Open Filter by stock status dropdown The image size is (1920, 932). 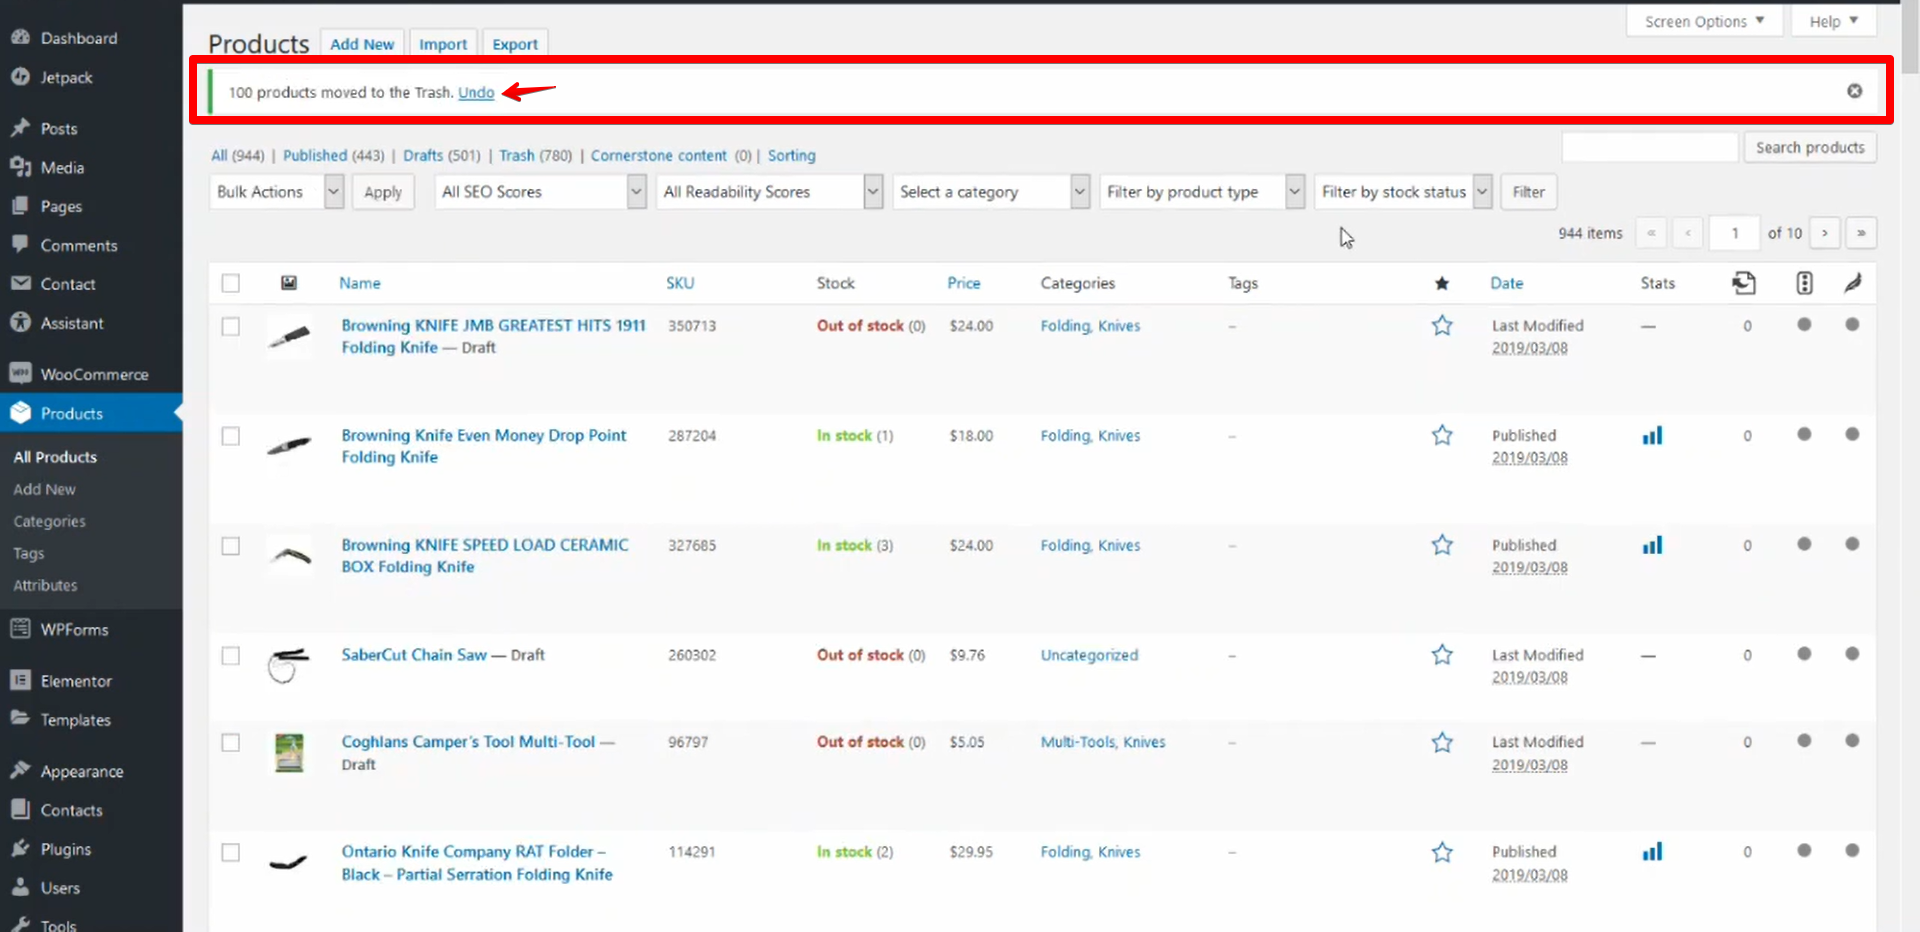click(x=1402, y=192)
